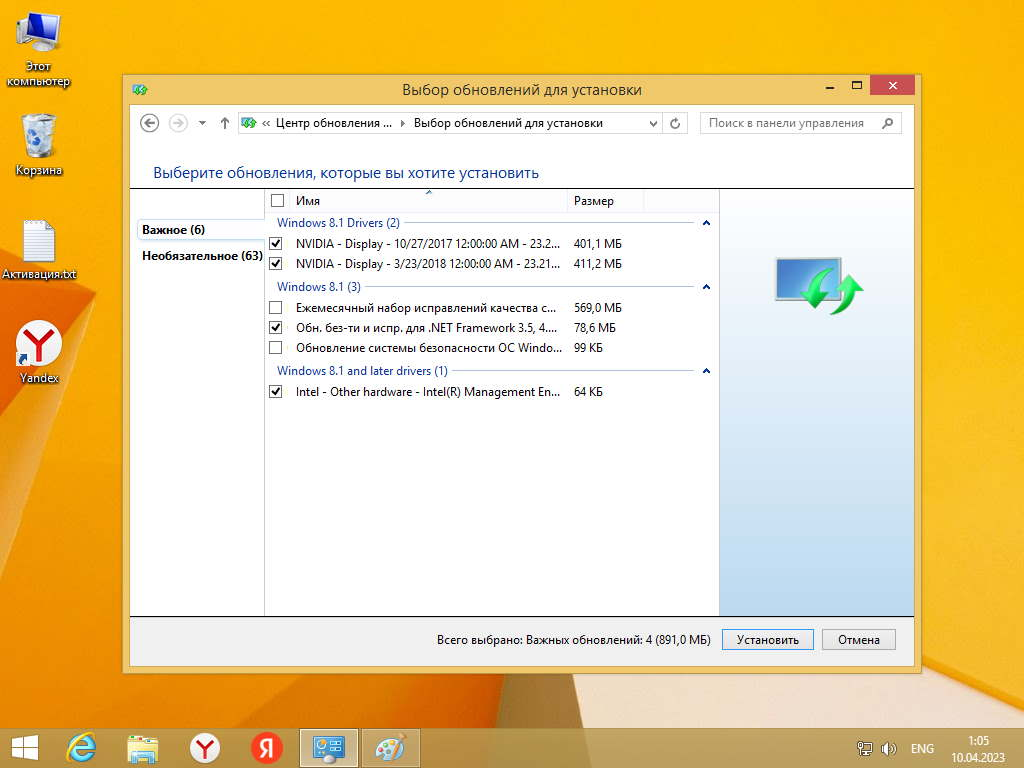Viewport: 1024px width, 768px height.
Task: Click the volume speaker icon in the tray
Action: coord(889,747)
